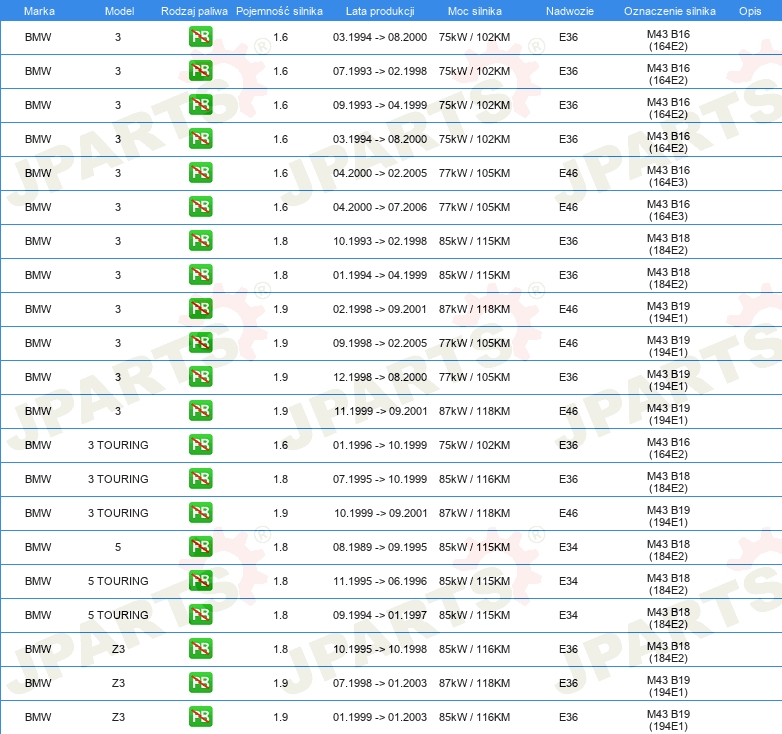Click the fuel icon in row 09.1994 -> 01.1997

click(200, 614)
